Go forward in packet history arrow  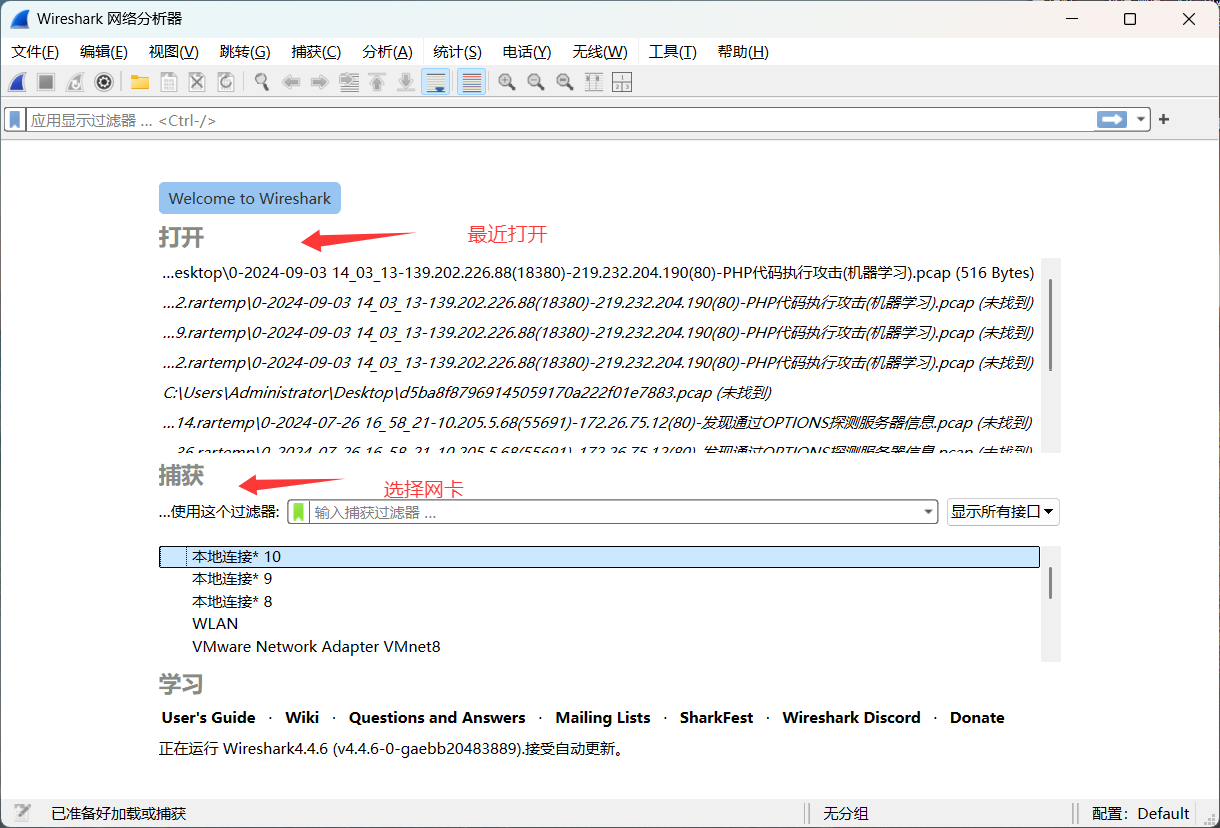[320, 82]
